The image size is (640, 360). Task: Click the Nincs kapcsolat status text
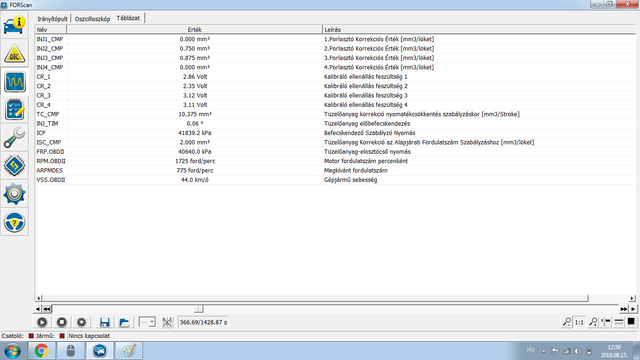point(89,336)
